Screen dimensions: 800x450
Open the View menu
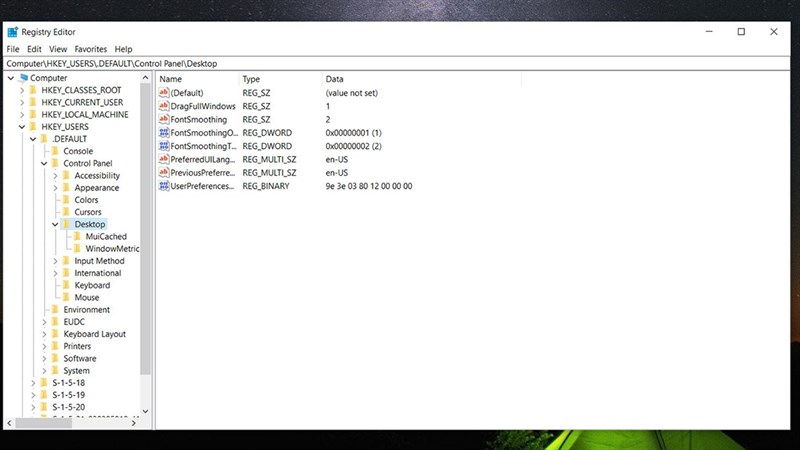[x=58, y=49]
